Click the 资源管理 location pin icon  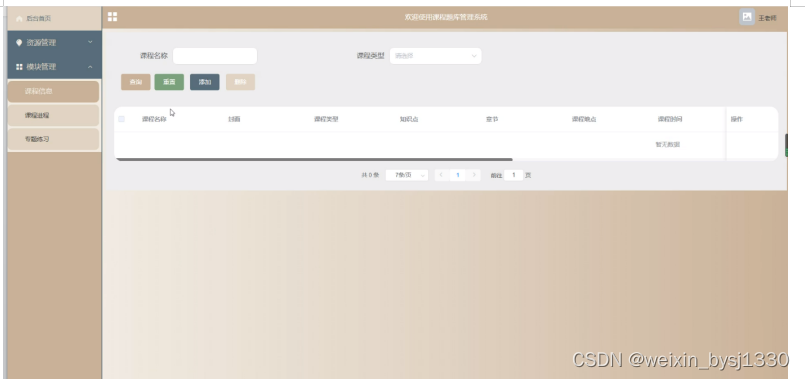[20, 43]
